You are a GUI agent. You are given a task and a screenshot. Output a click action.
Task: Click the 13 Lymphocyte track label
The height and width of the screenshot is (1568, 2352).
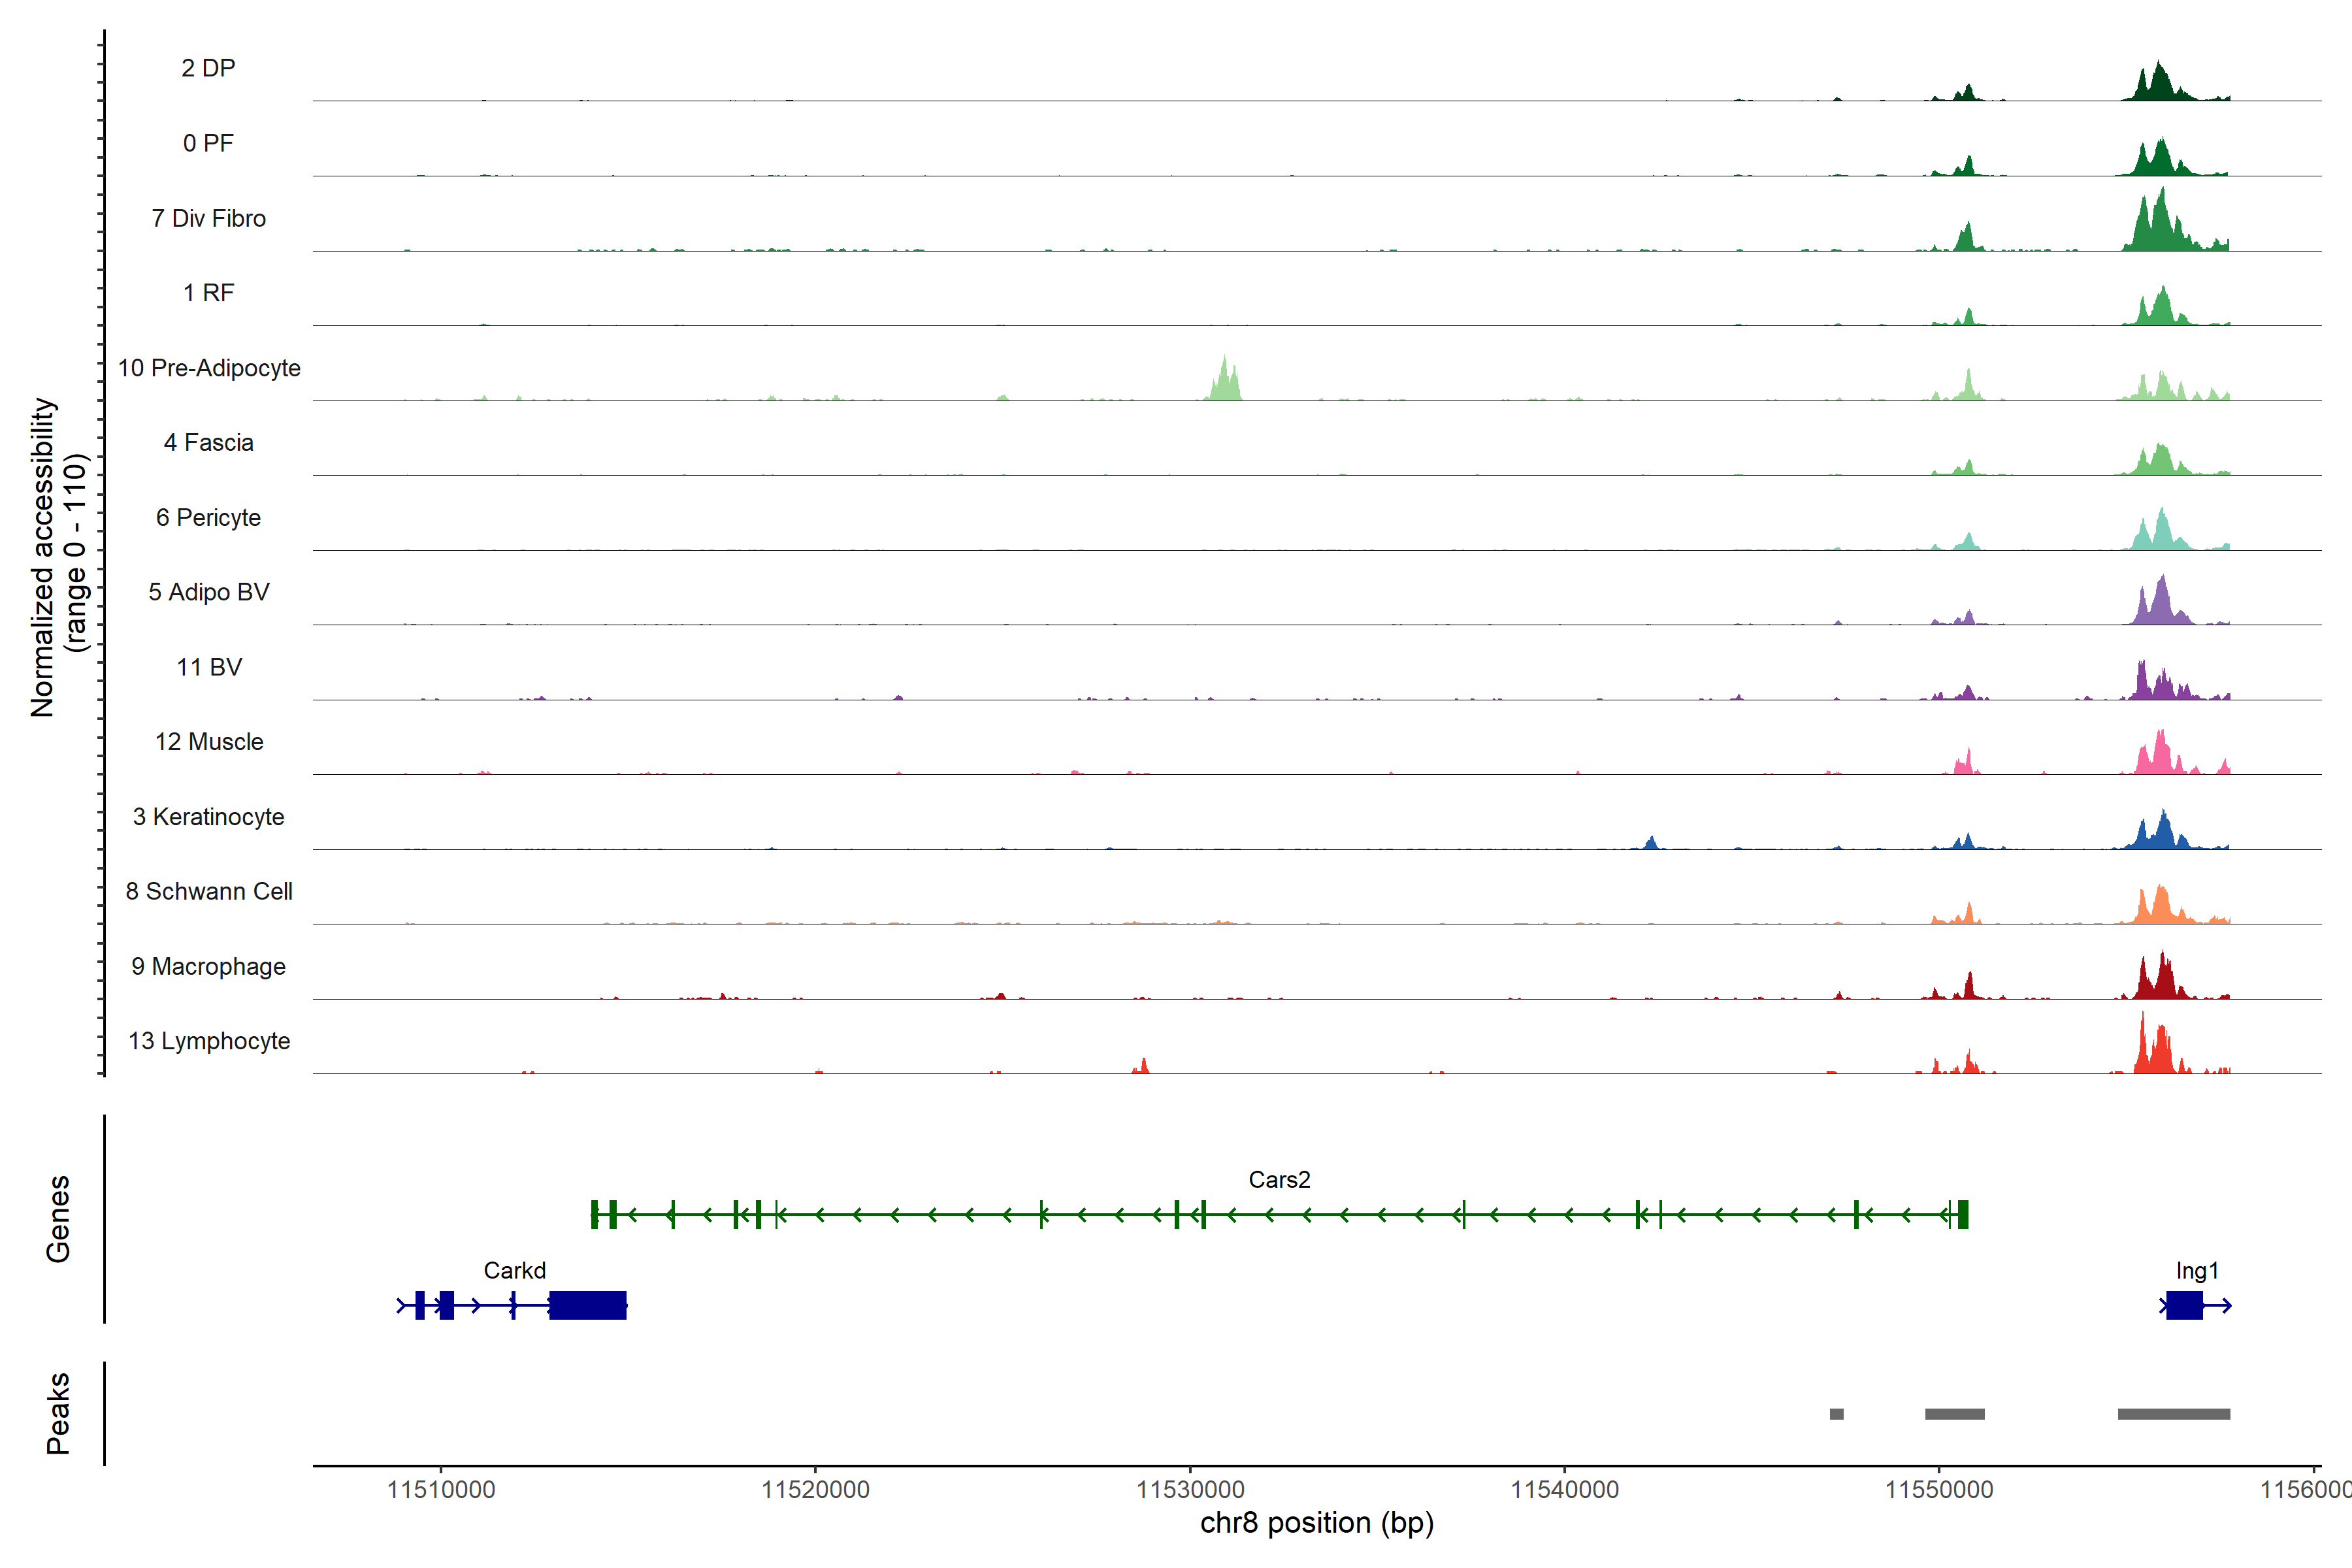209,1041
